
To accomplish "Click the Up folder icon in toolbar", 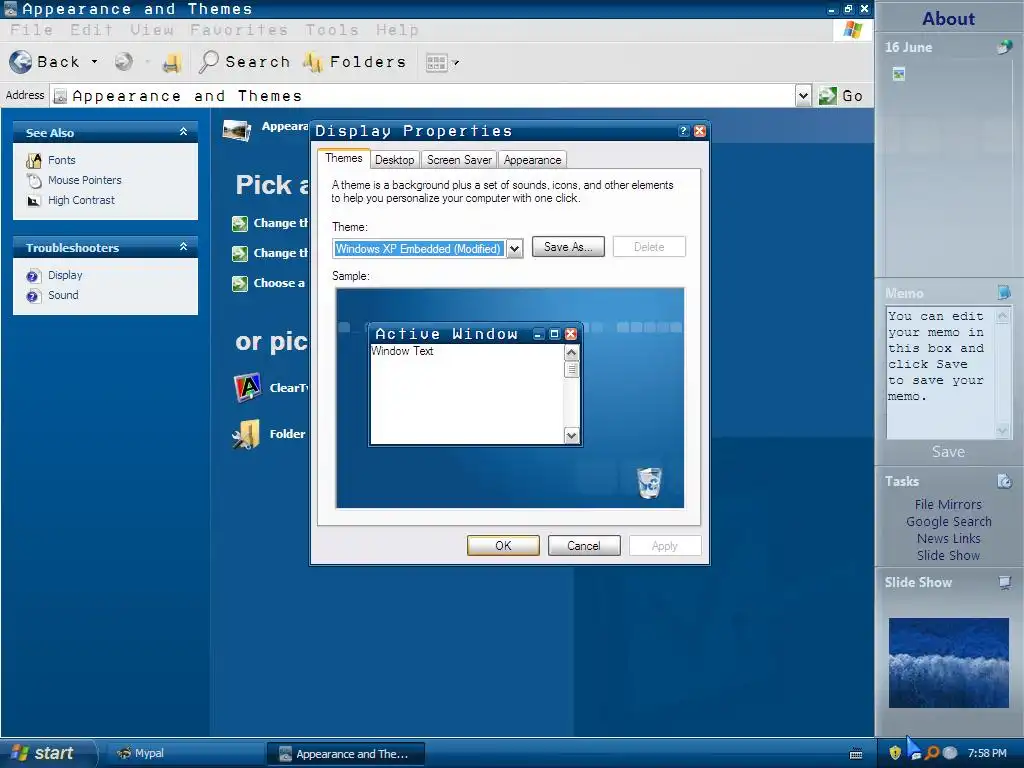I will pyautogui.click(x=172, y=63).
